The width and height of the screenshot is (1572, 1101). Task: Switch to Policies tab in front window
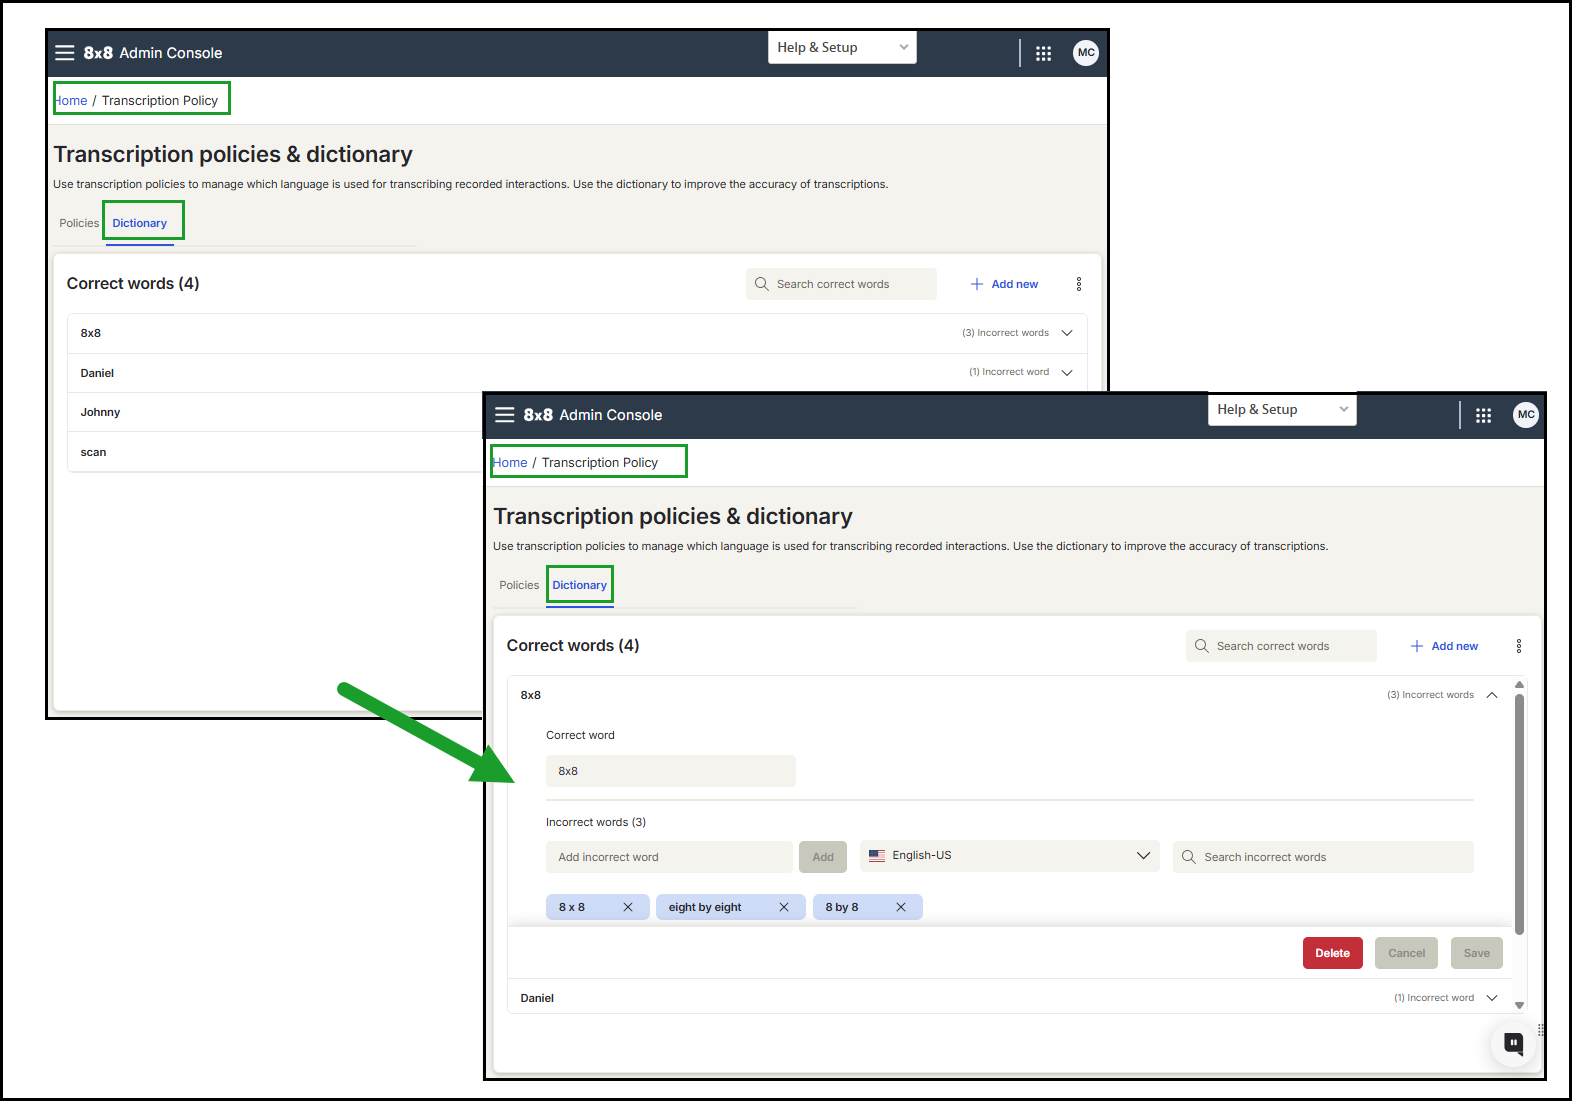pyautogui.click(x=519, y=585)
